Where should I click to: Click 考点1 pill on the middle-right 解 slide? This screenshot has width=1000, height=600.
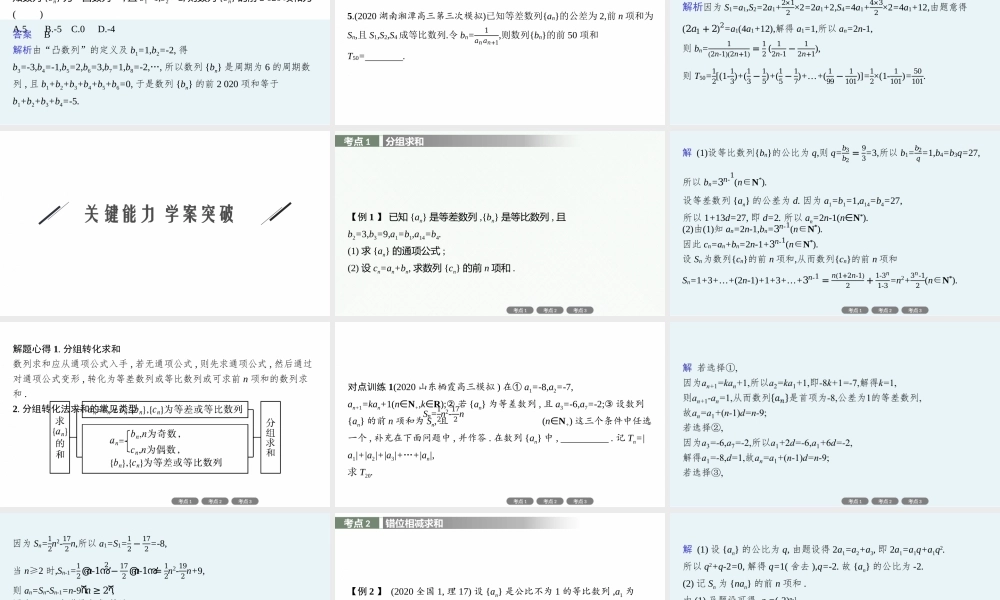(x=855, y=499)
